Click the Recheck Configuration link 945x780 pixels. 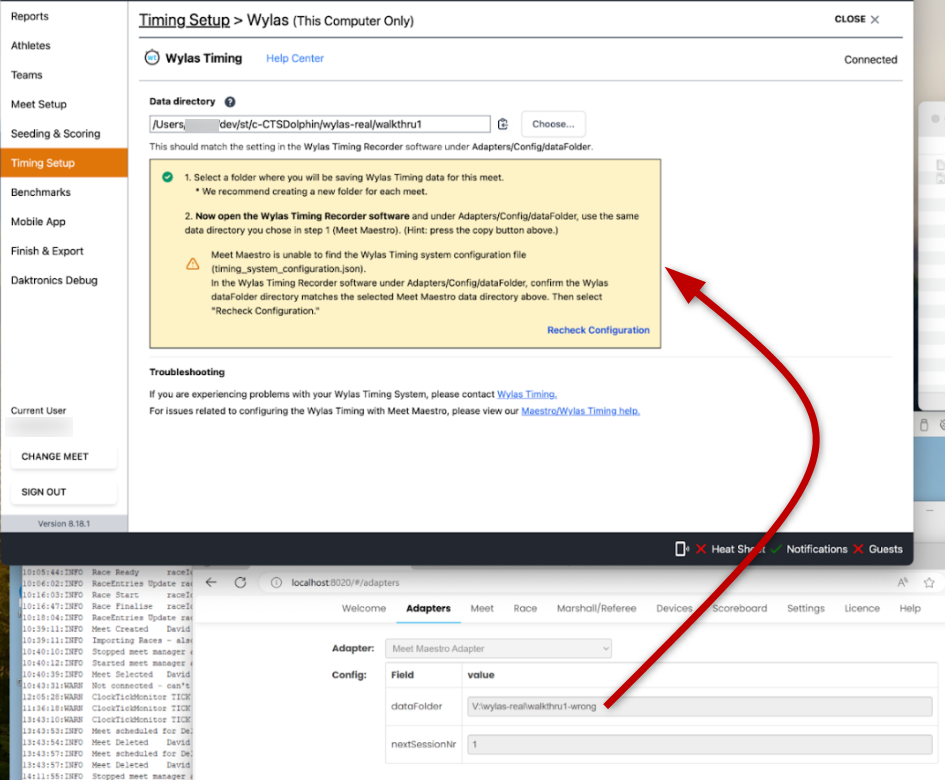point(598,330)
